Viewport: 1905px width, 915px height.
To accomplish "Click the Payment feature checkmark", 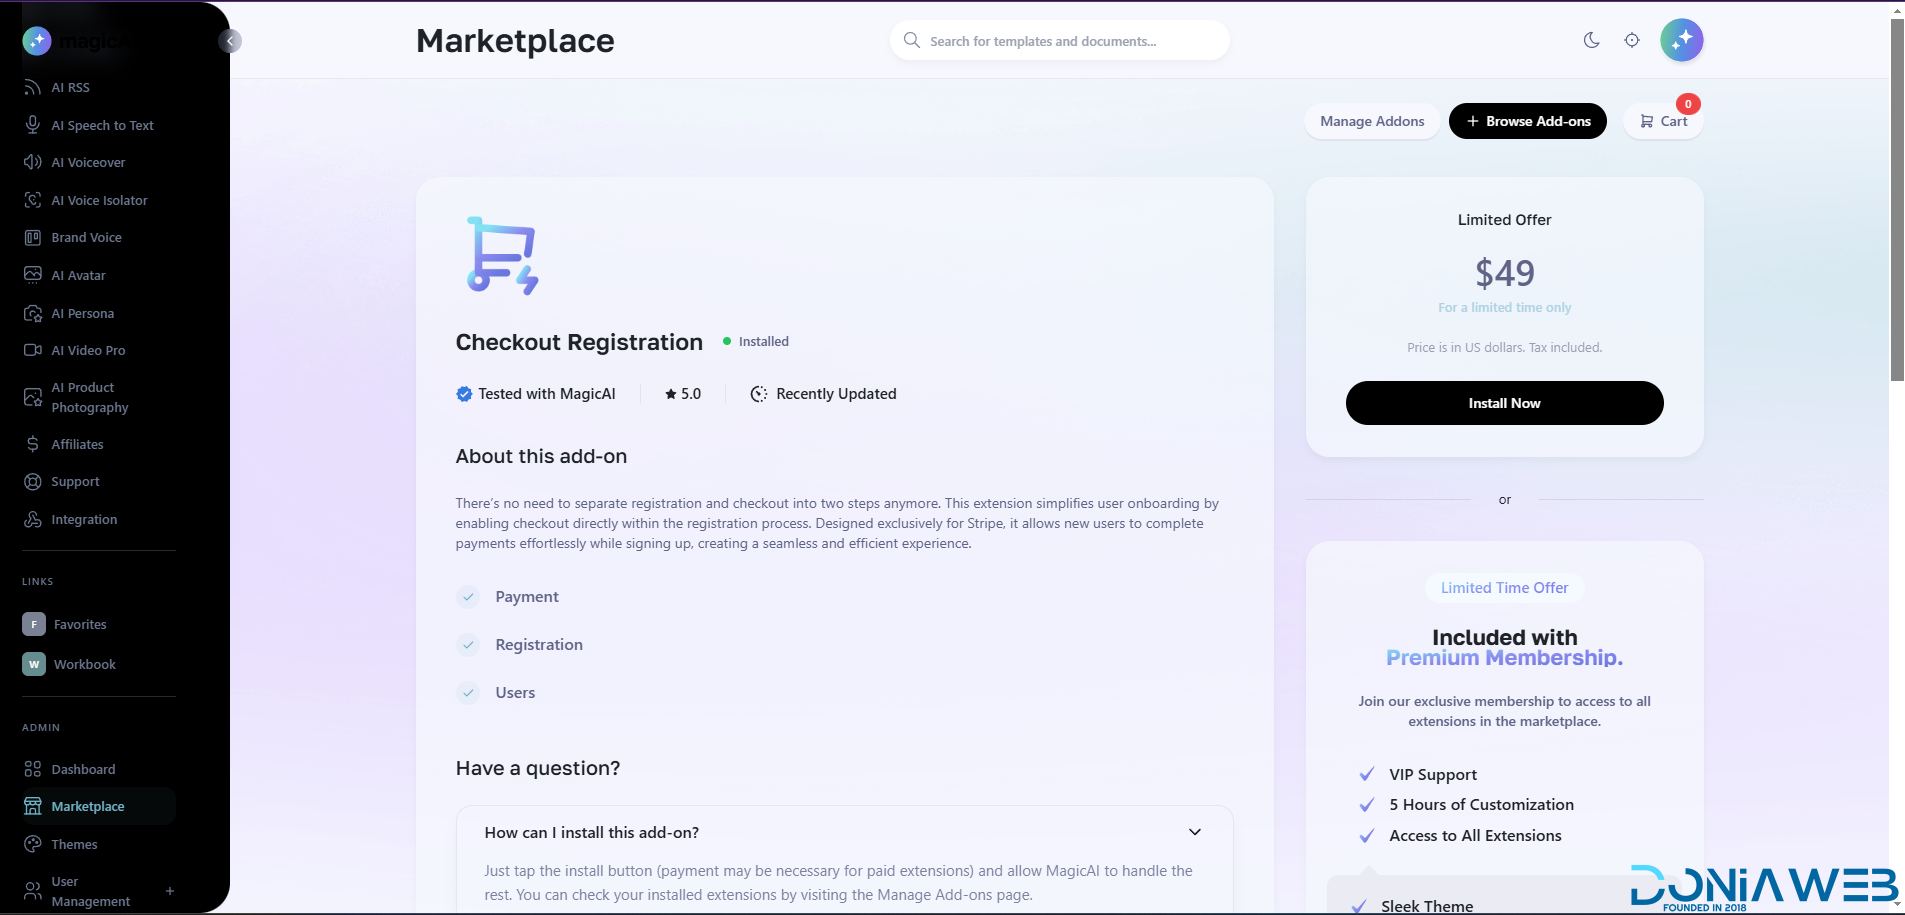I will [x=468, y=597].
